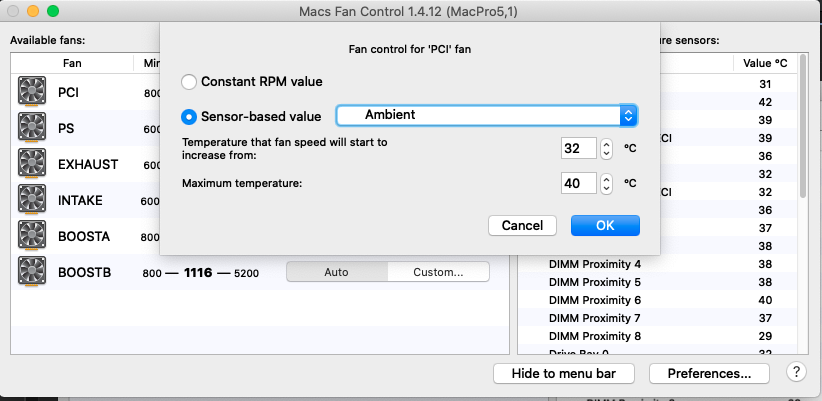
Task: Select the DIMM Proximity 7 sensor row
Action: [658, 318]
